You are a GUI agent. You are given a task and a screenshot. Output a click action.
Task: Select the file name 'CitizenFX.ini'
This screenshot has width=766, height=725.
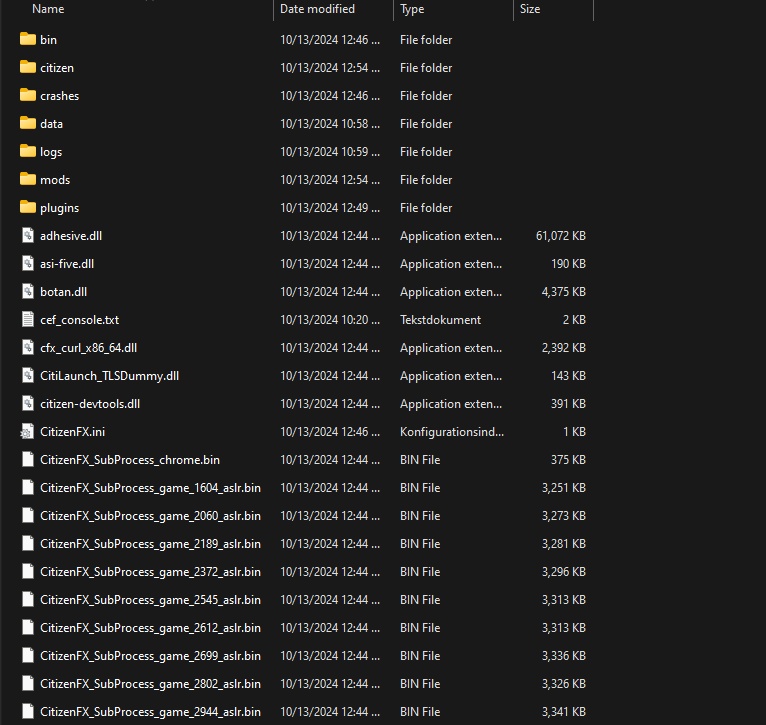(72, 432)
